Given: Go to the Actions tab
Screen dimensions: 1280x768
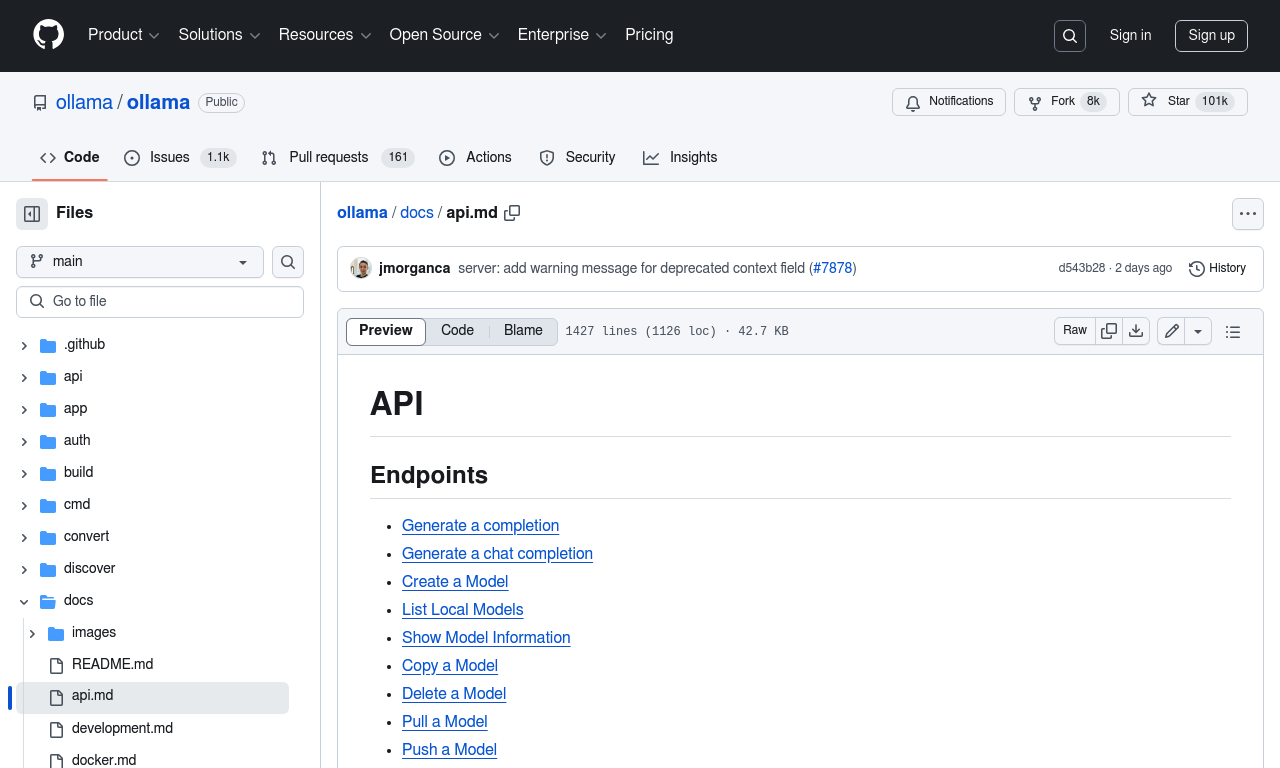Looking at the screenshot, I should pyautogui.click(x=475, y=157).
